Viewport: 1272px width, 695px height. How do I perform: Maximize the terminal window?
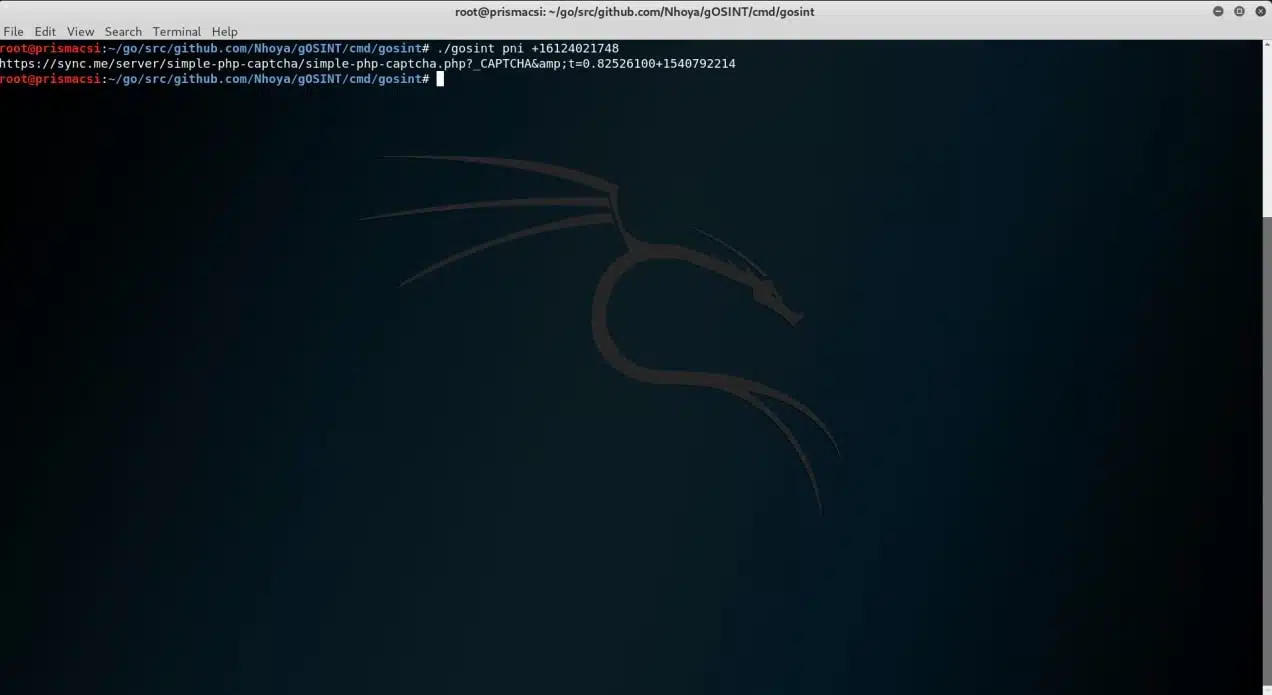[1239, 11]
